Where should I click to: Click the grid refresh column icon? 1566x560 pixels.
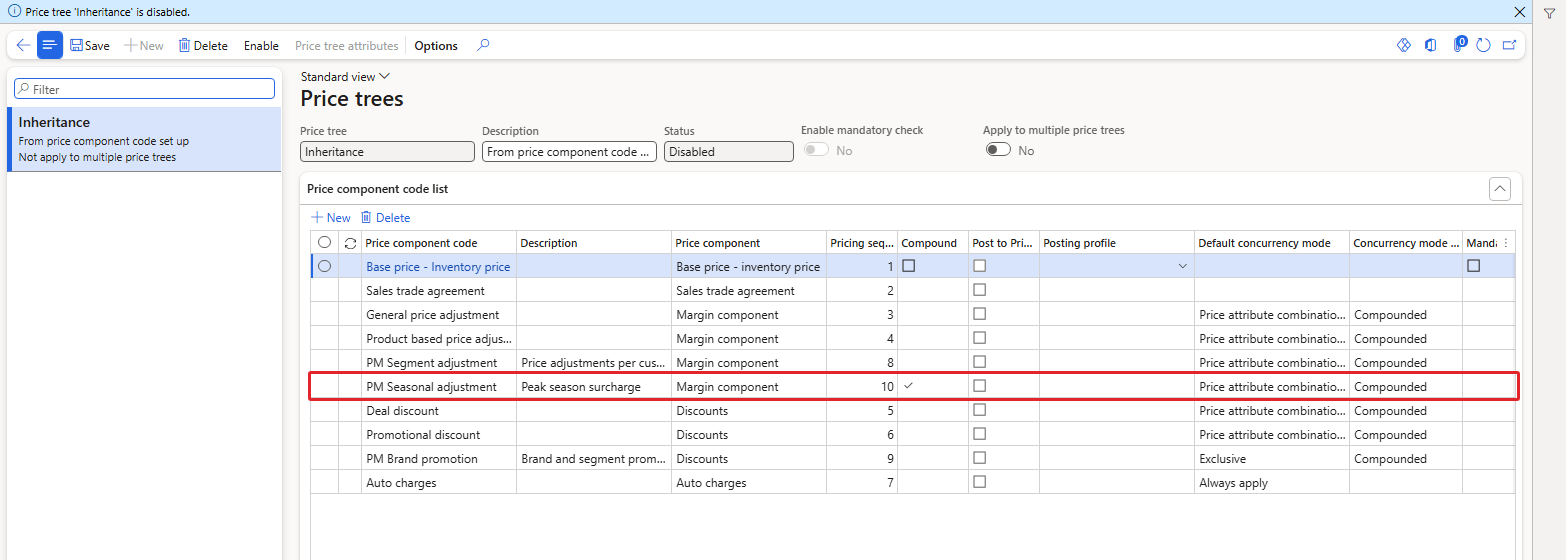tap(350, 243)
